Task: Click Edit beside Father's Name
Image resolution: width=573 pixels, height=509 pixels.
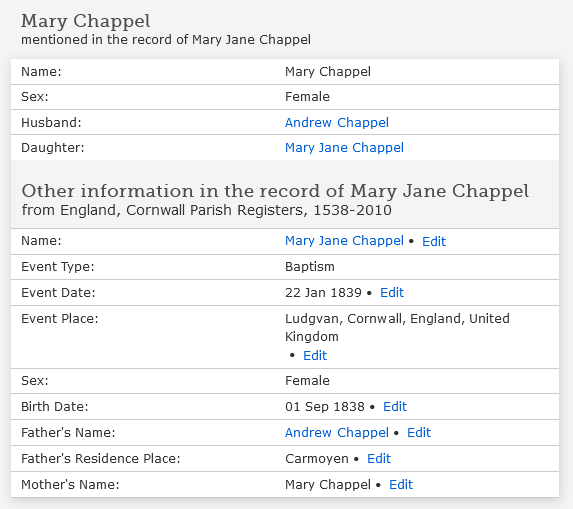Action: click(419, 432)
